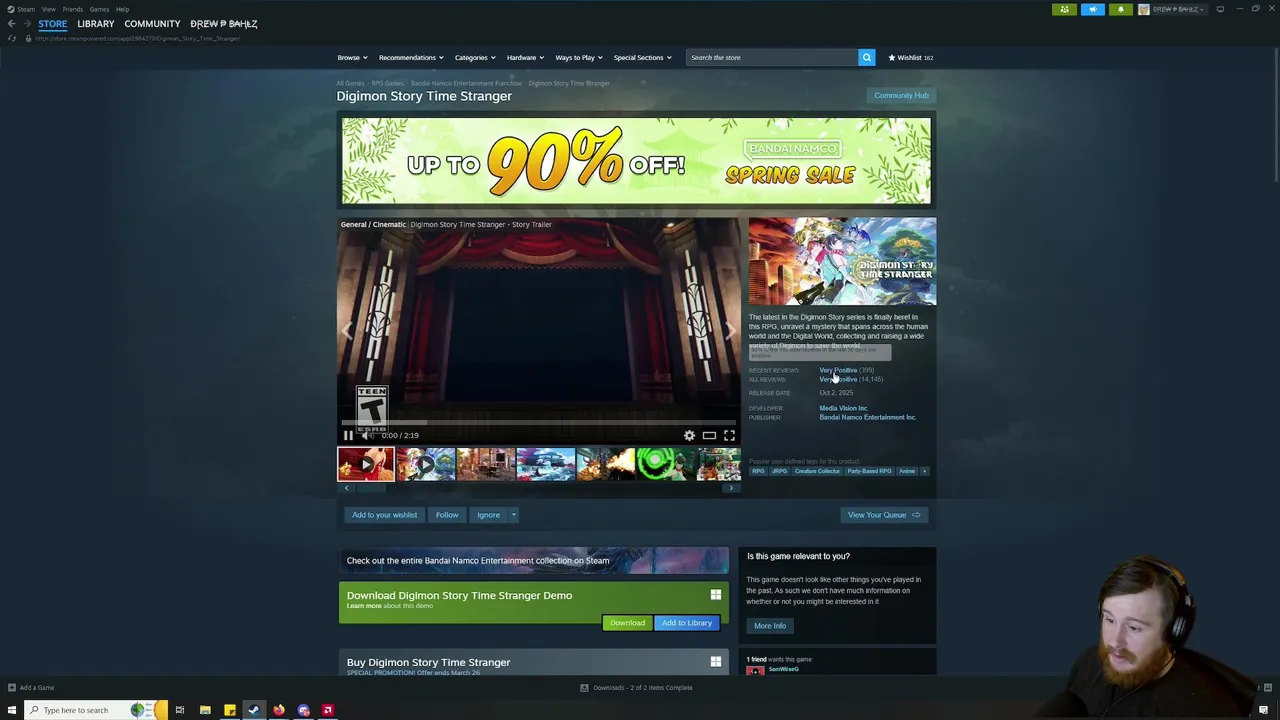
Task: Open Task View on the taskbar
Action: tap(180, 710)
